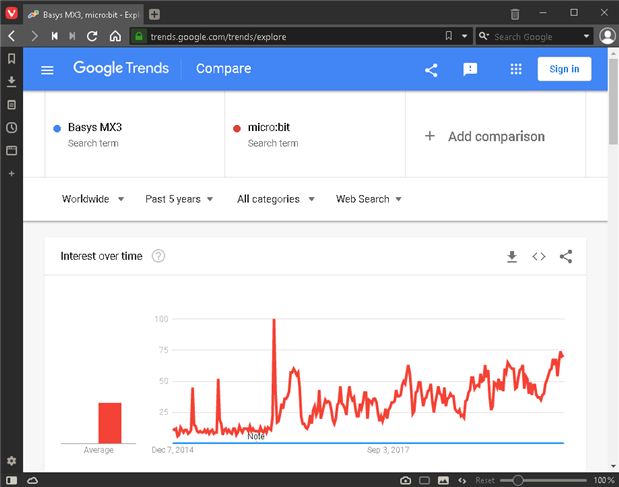Image resolution: width=619 pixels, height=487 pixels.
Task: Open a new tab with plus button
Action: point(154,14)
